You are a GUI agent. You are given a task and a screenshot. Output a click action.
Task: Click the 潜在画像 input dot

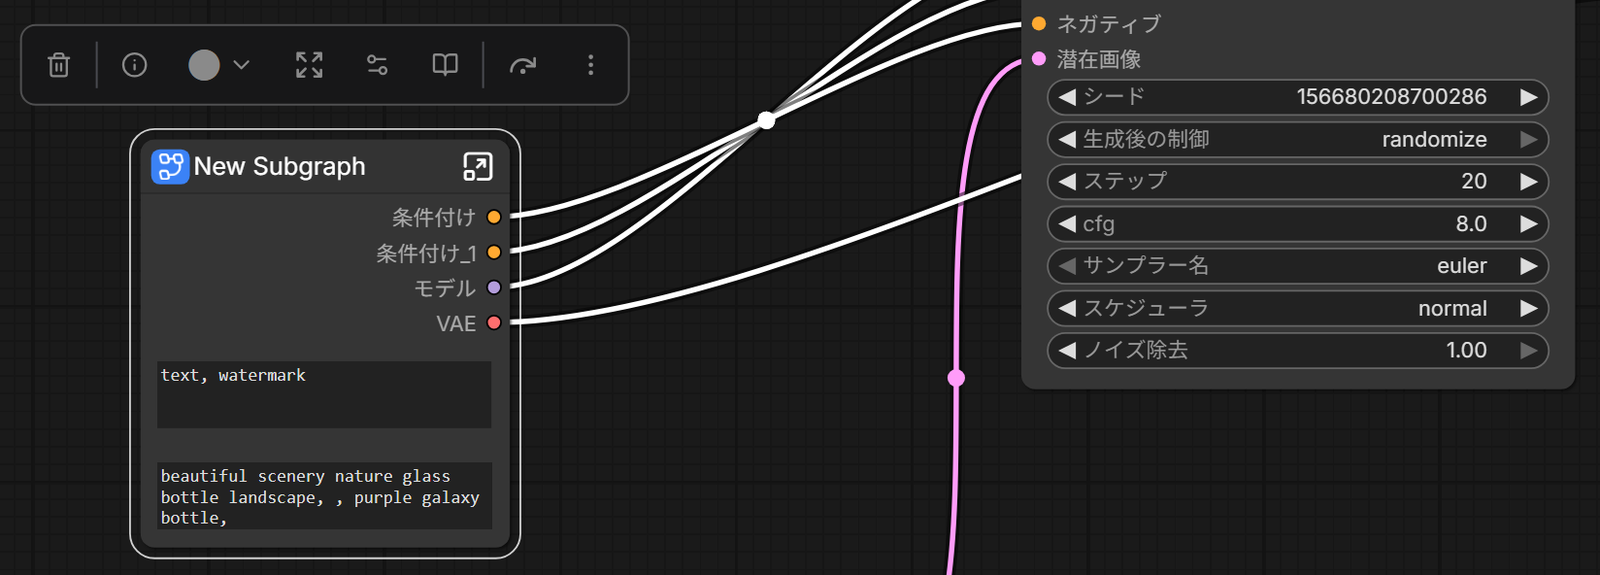(1039, 59)
